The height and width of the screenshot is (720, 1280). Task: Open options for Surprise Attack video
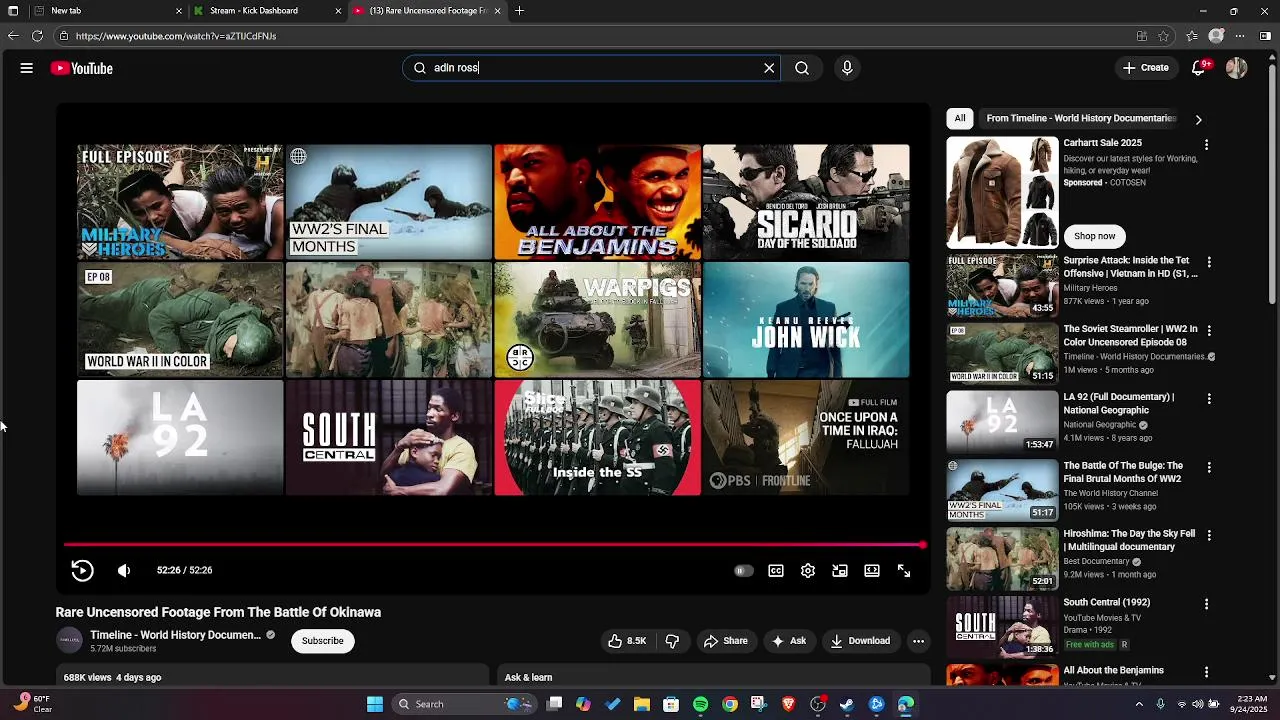[1209, 262]
